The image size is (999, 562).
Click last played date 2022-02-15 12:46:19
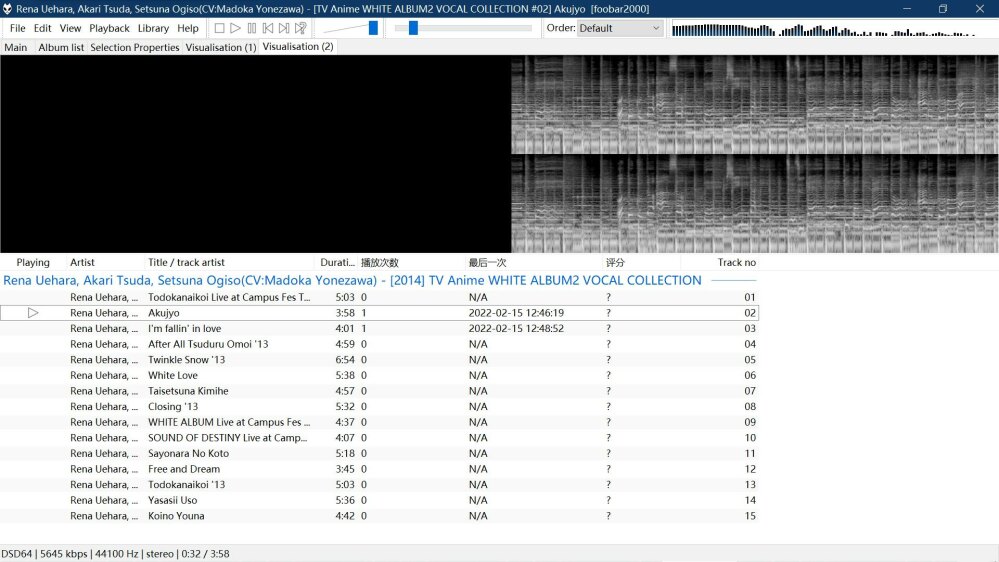516,313
